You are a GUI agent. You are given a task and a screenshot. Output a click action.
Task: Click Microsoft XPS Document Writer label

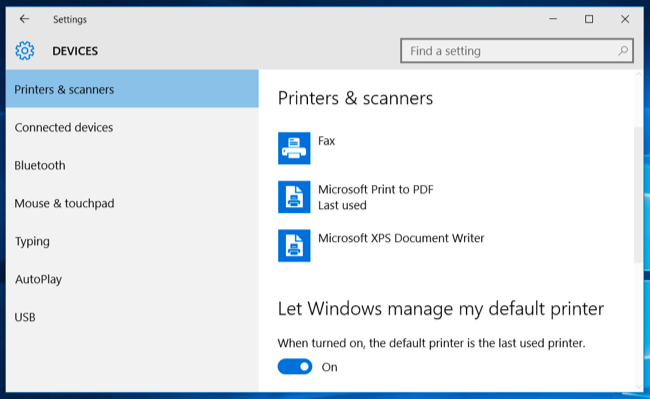(401, 238)
